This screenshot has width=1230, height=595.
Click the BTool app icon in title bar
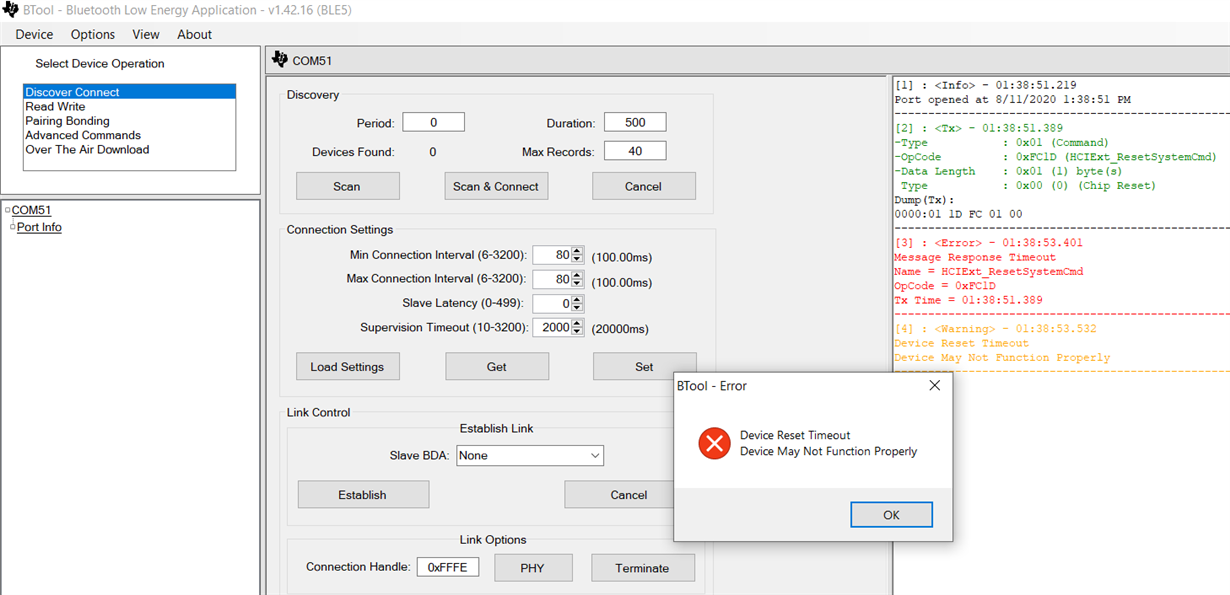pos(10,10)
